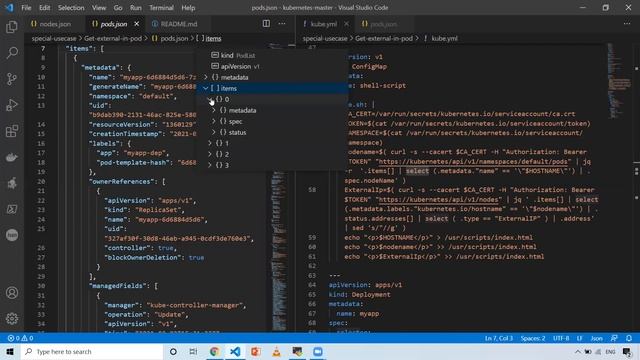640x360 pixels.
Task: Switch to the README.md tab
Action: point(178,24)
